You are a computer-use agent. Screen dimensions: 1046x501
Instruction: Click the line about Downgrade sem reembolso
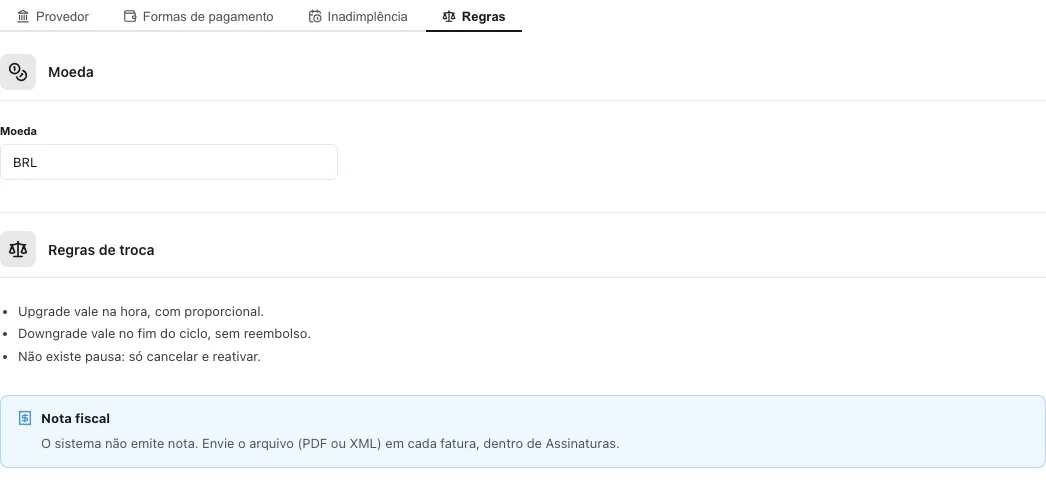click(x=164, y=334)
